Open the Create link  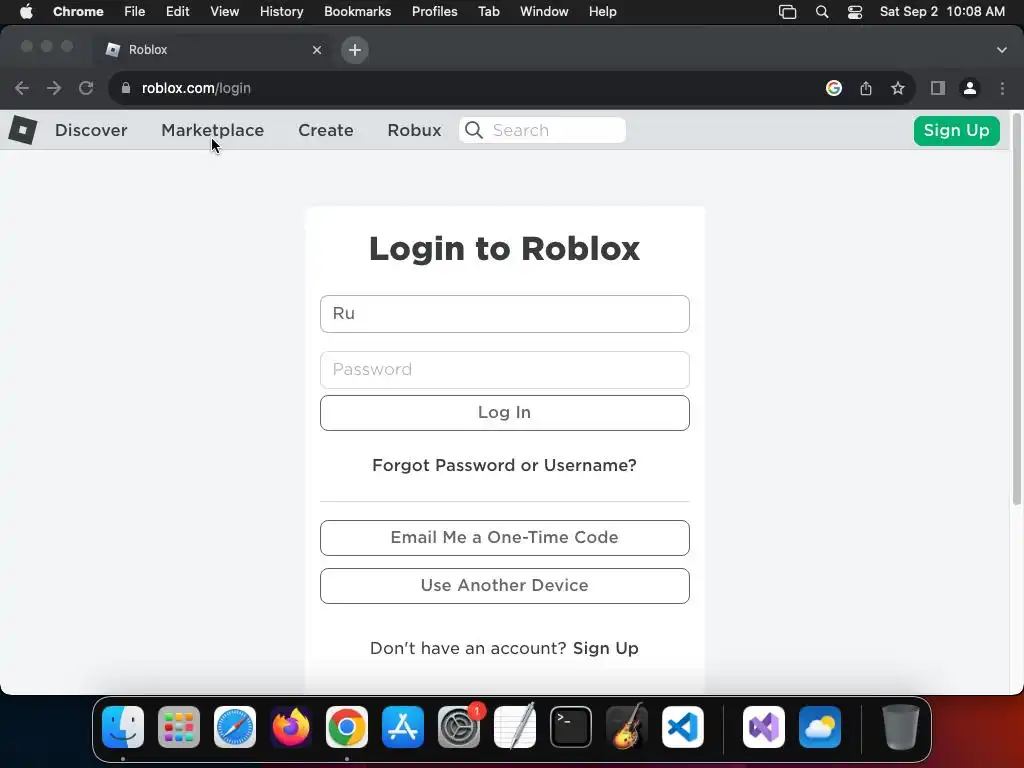[x=326, y=130]
